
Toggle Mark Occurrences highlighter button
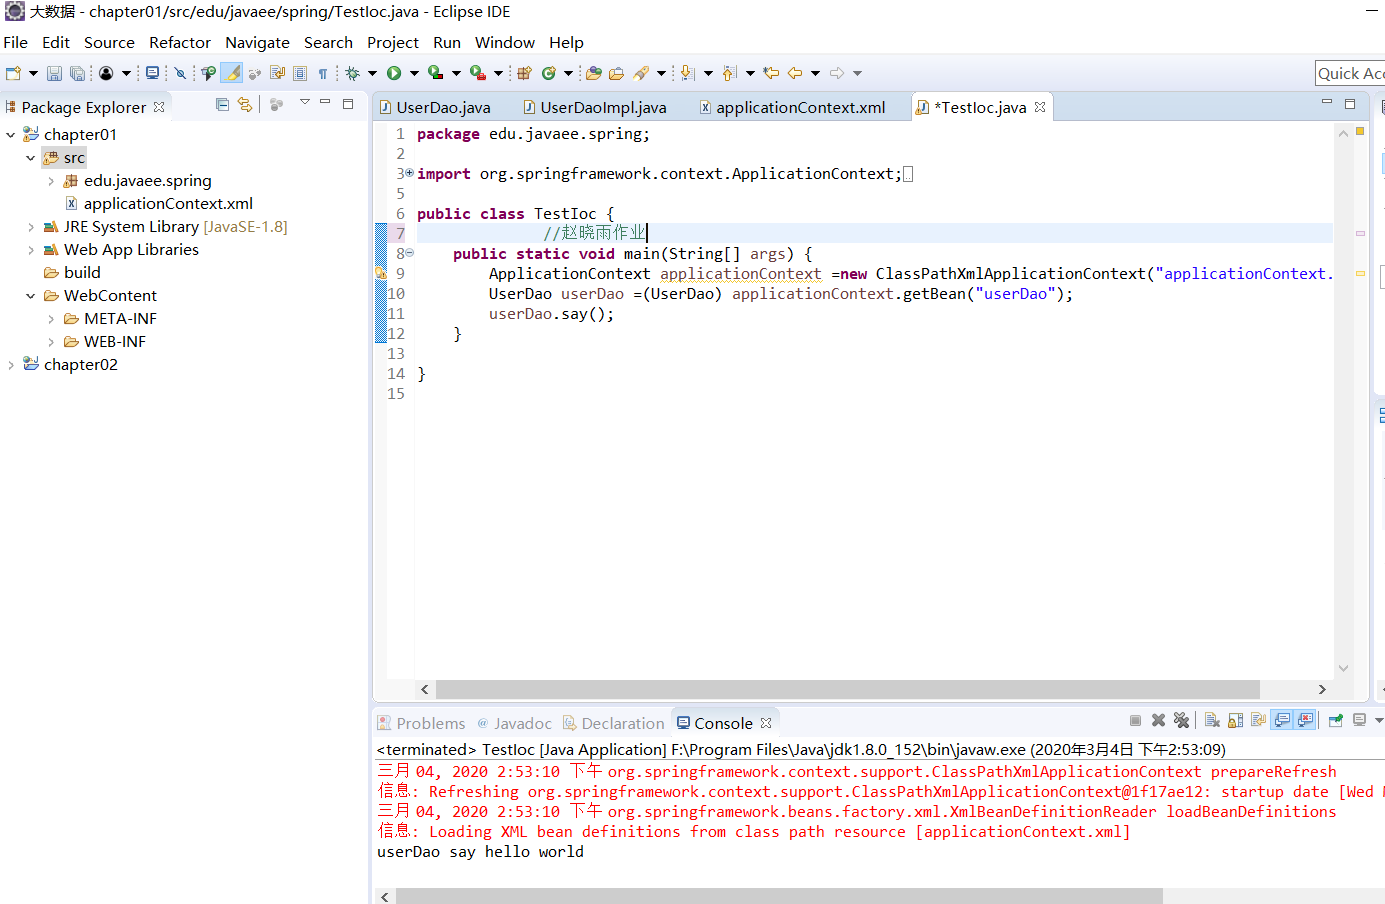point(232,73)
